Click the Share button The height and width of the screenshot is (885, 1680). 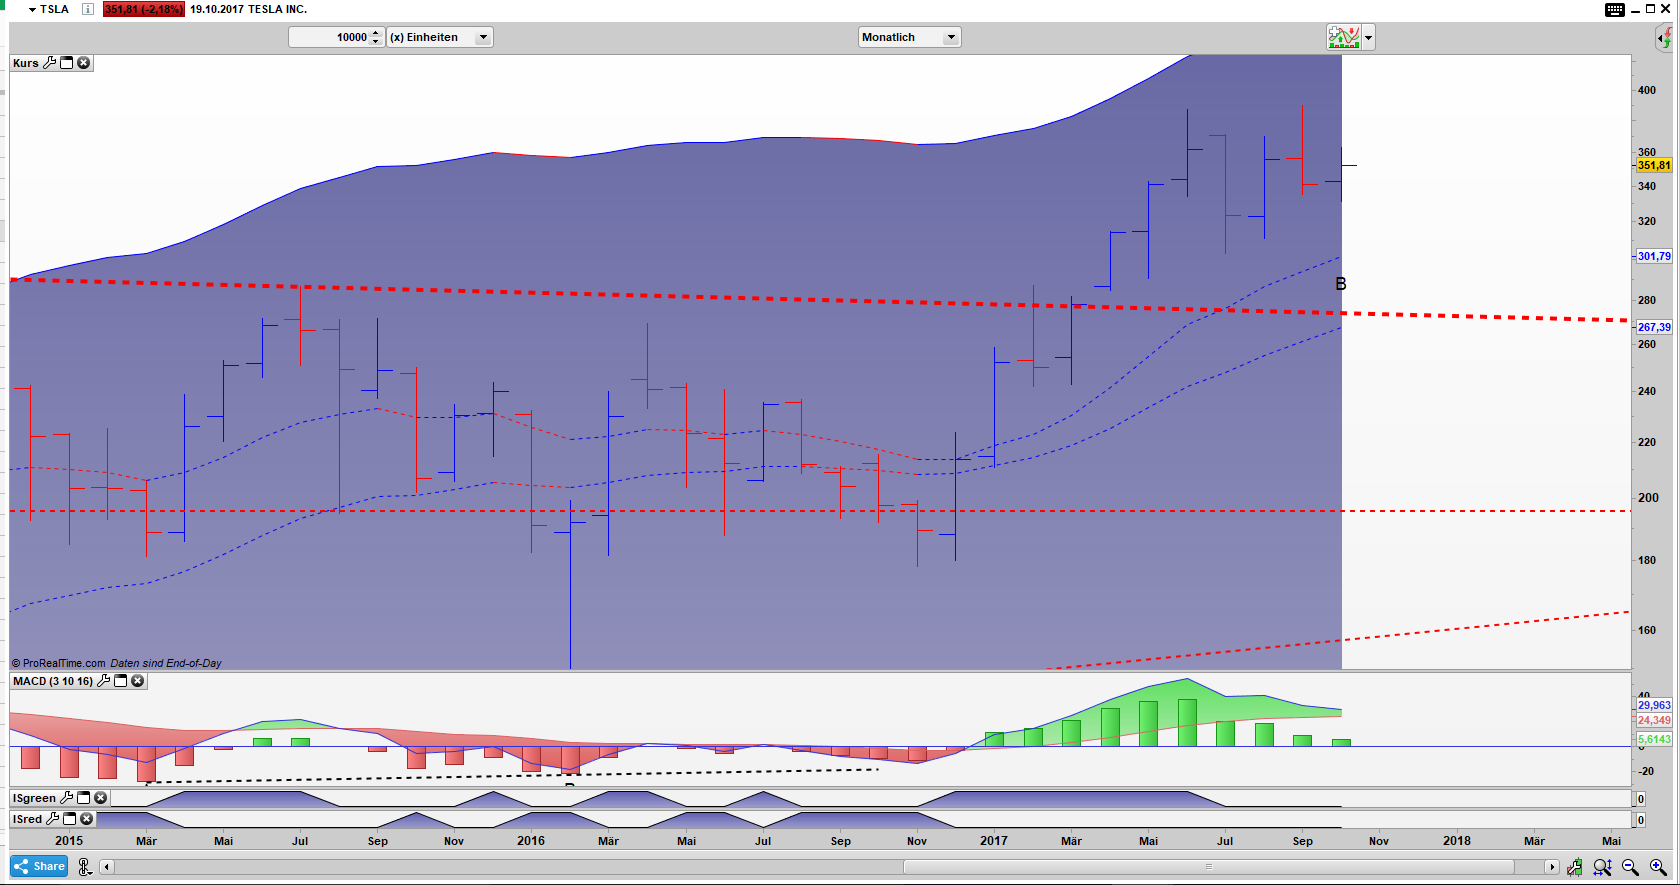click(39, 866)
